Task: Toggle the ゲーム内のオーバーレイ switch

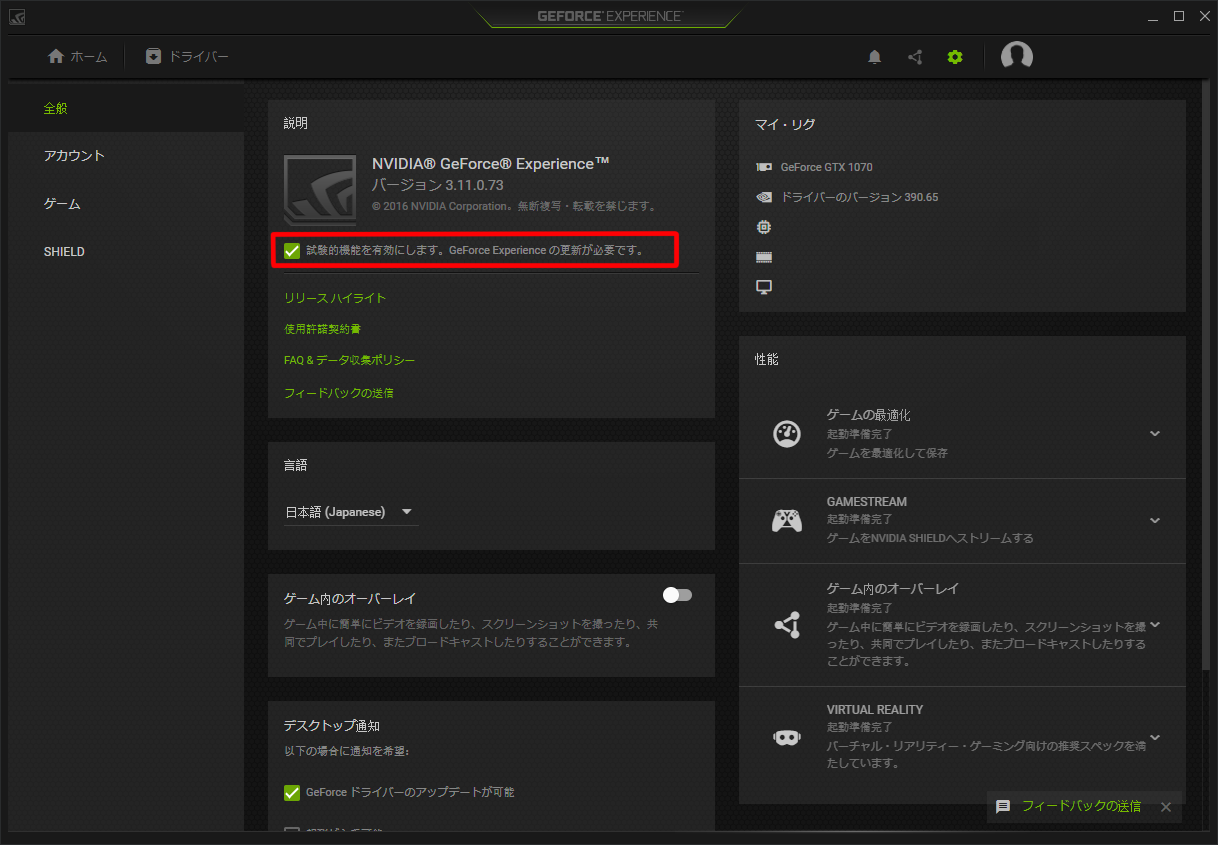Action: [x=677, y=595]
